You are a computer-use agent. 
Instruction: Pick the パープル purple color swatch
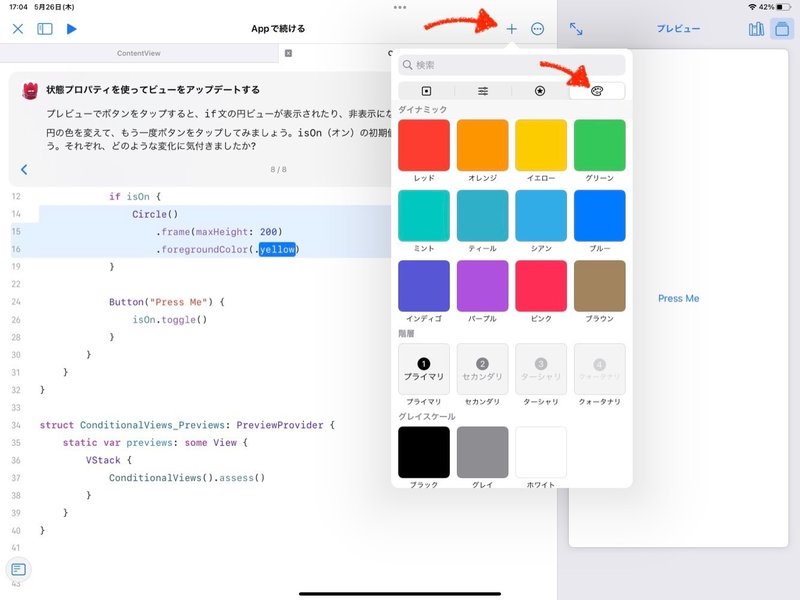tap(482, 286)
